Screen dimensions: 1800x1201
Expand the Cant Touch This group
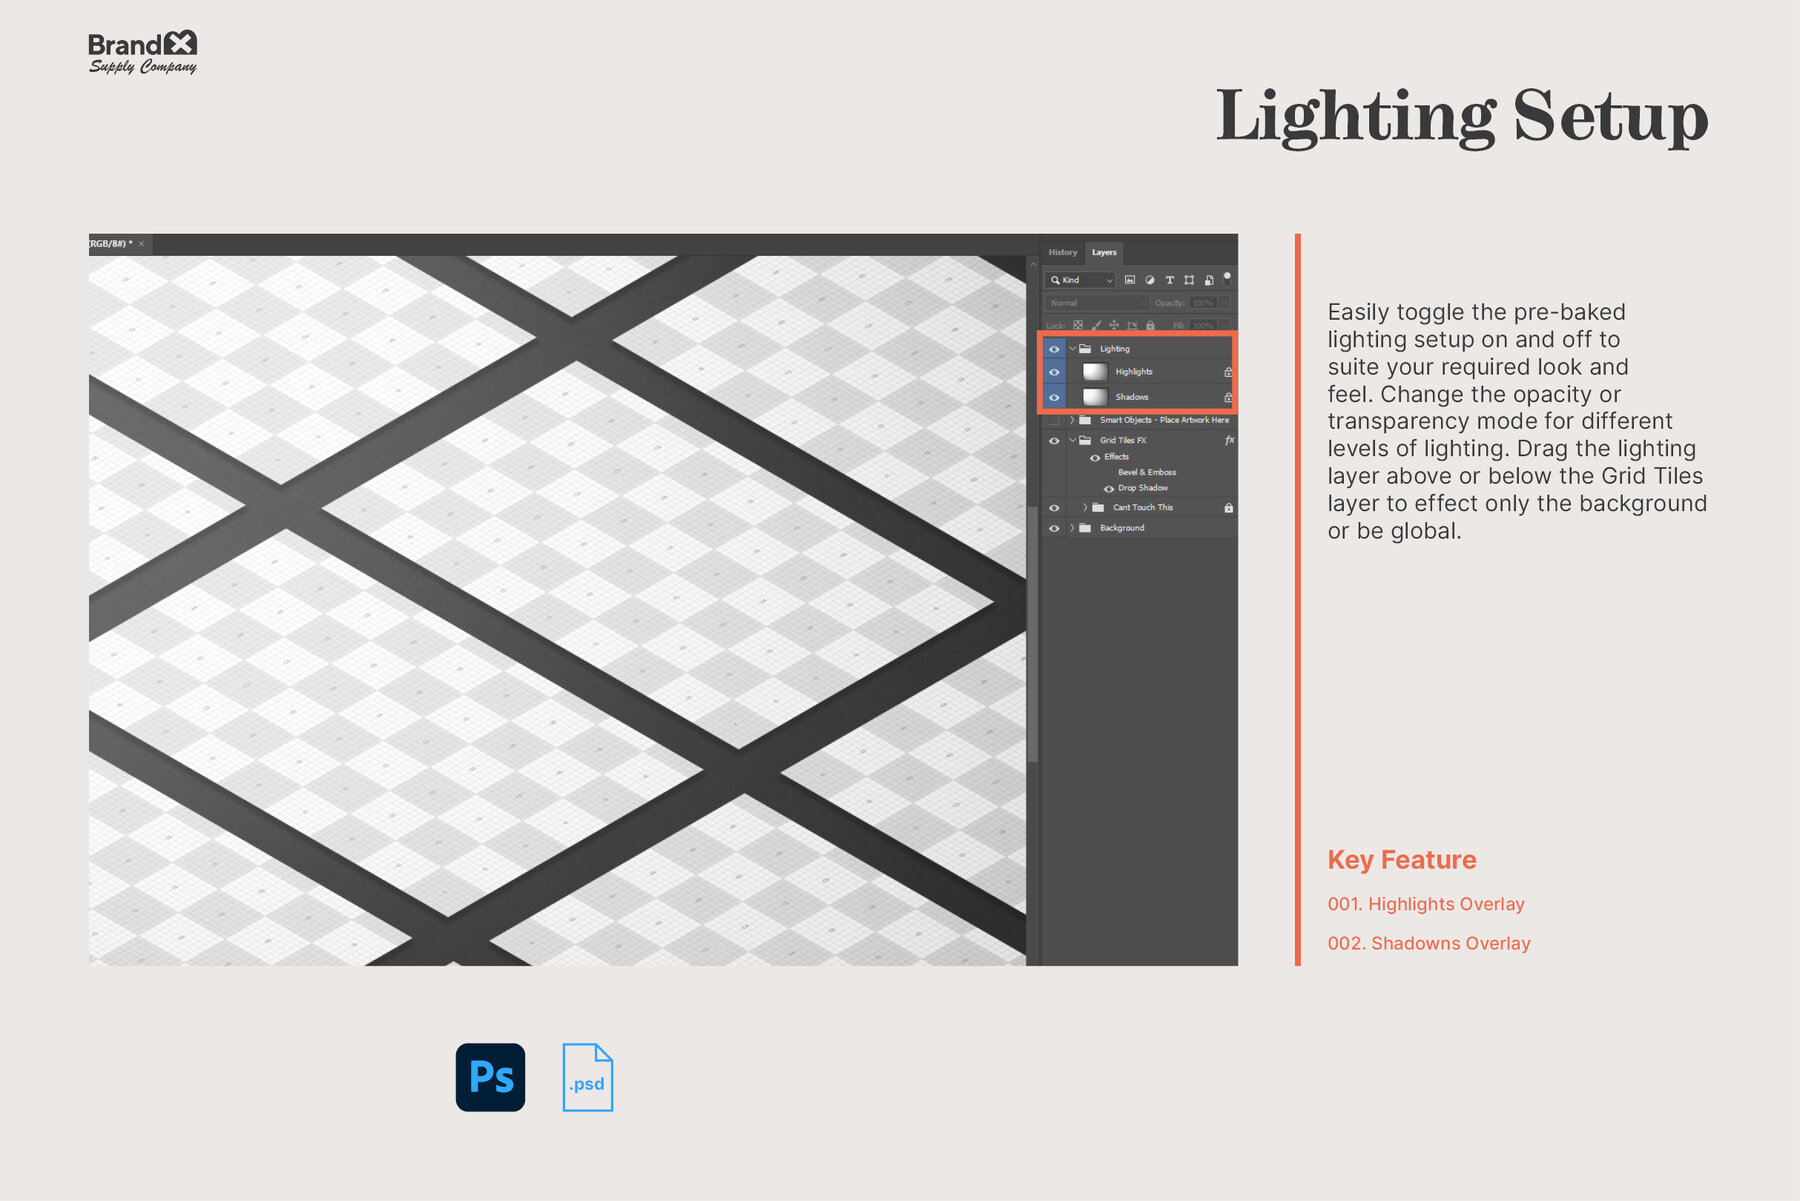[x=1085, y=507]
